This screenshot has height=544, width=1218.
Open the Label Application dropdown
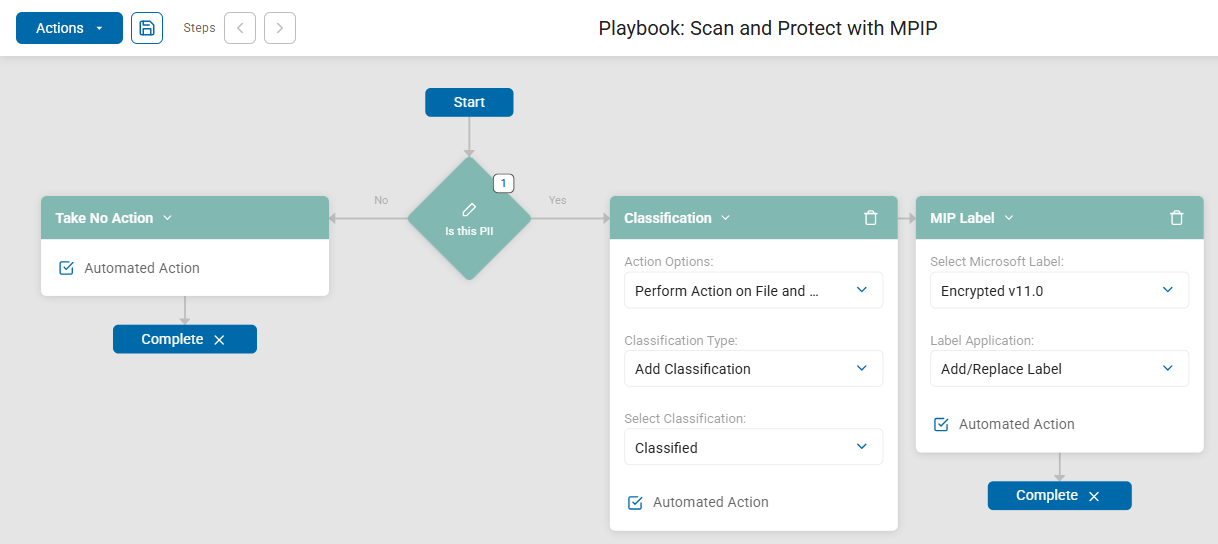click(x=1059, y=369)
